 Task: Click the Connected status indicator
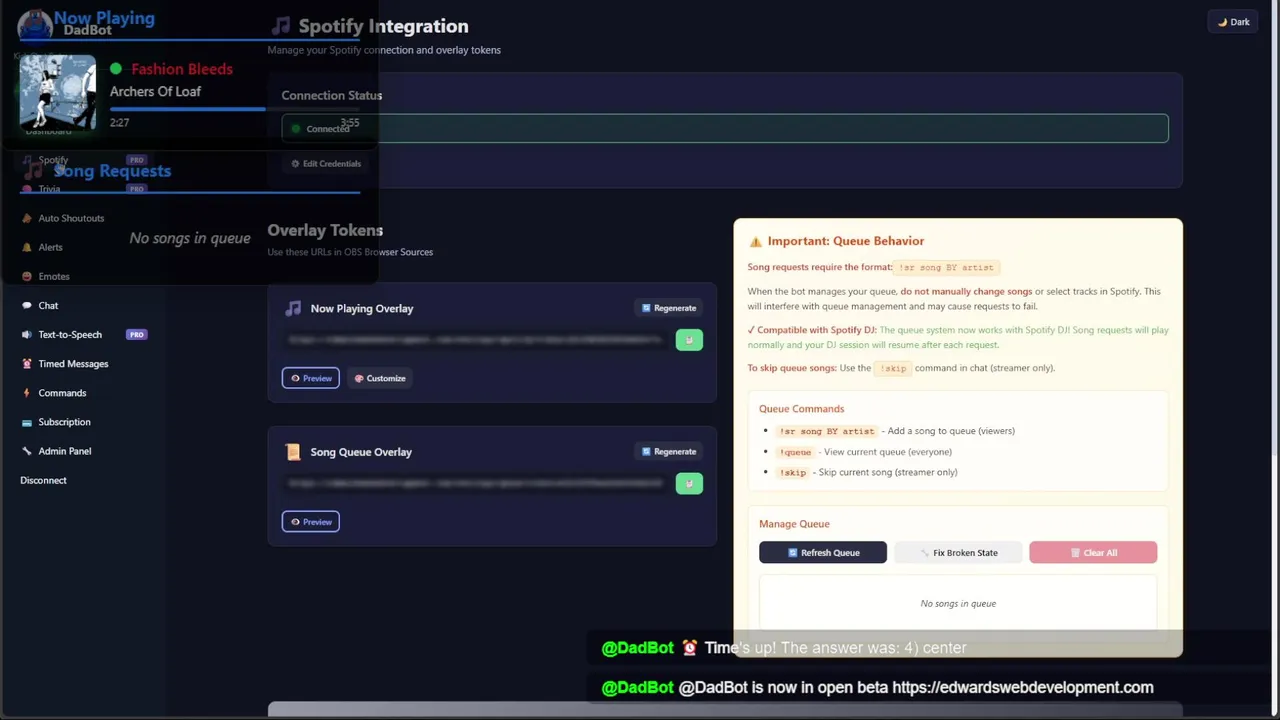pos(725,128)
